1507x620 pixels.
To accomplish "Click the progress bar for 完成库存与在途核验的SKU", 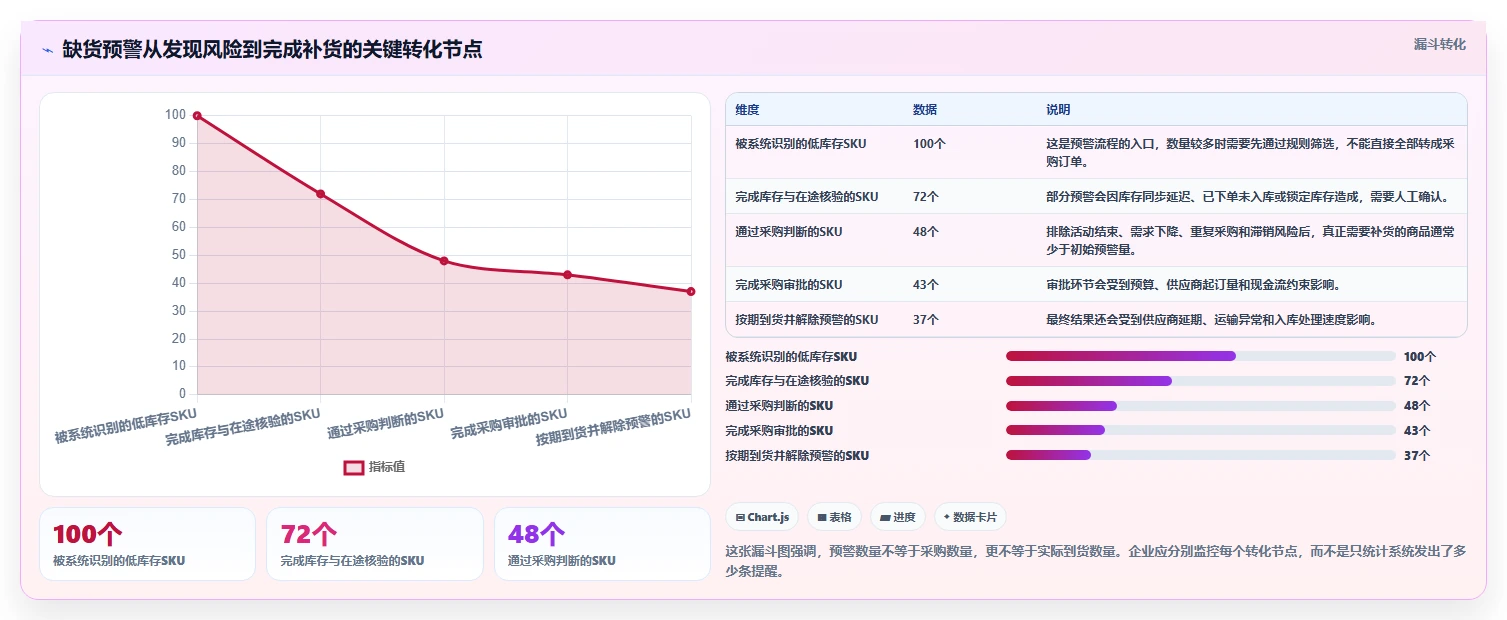I will (x=1201, y=381).
